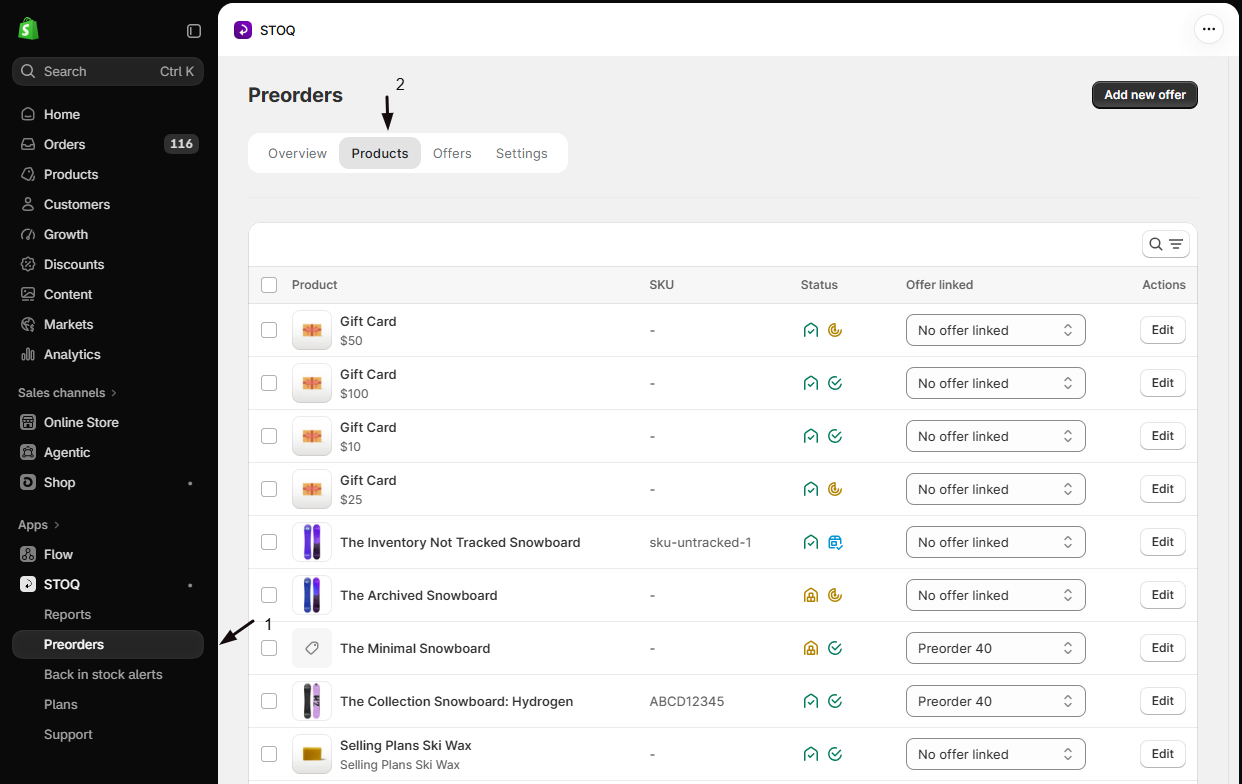The width and height of the screenshot is (1242, 784).
Task: Open Preorder 40 dropdown for The Minimal Snowboard
Action: click(996, 648)
